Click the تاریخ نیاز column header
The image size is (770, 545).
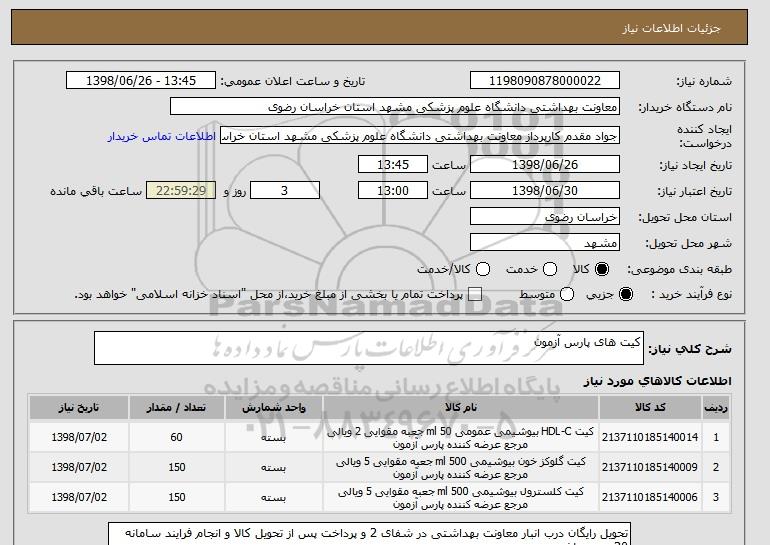coord(79,408)
